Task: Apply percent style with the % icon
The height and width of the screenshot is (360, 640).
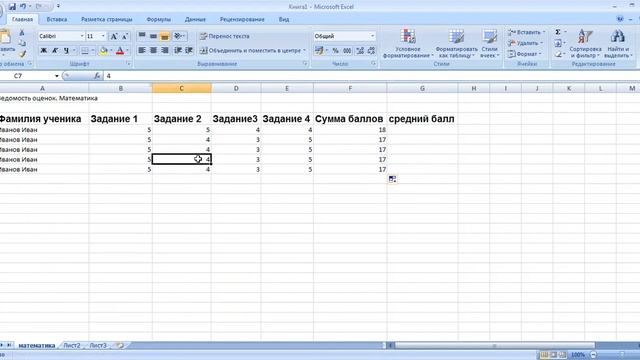Action: point(335,51)
